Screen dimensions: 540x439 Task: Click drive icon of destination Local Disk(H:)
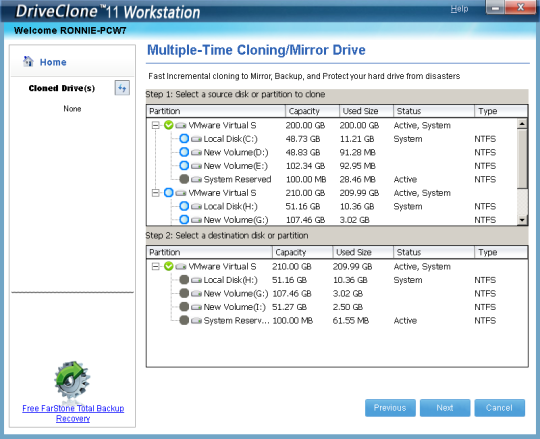[x=196, y=280]
